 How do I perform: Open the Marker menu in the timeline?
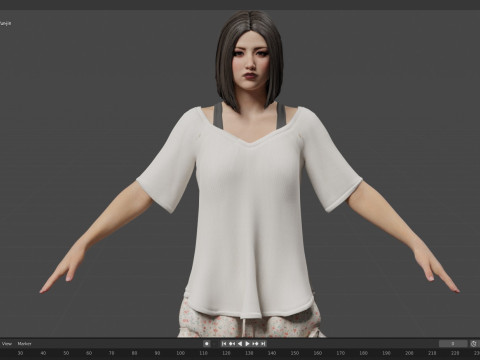pyautogui.click(x=24, y=344)
